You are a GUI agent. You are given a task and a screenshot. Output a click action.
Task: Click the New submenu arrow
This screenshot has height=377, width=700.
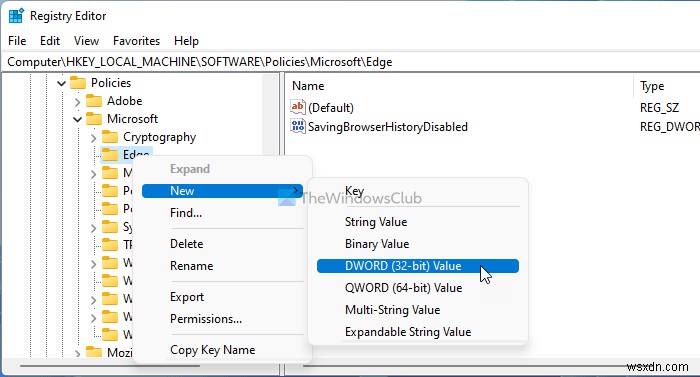296,191
